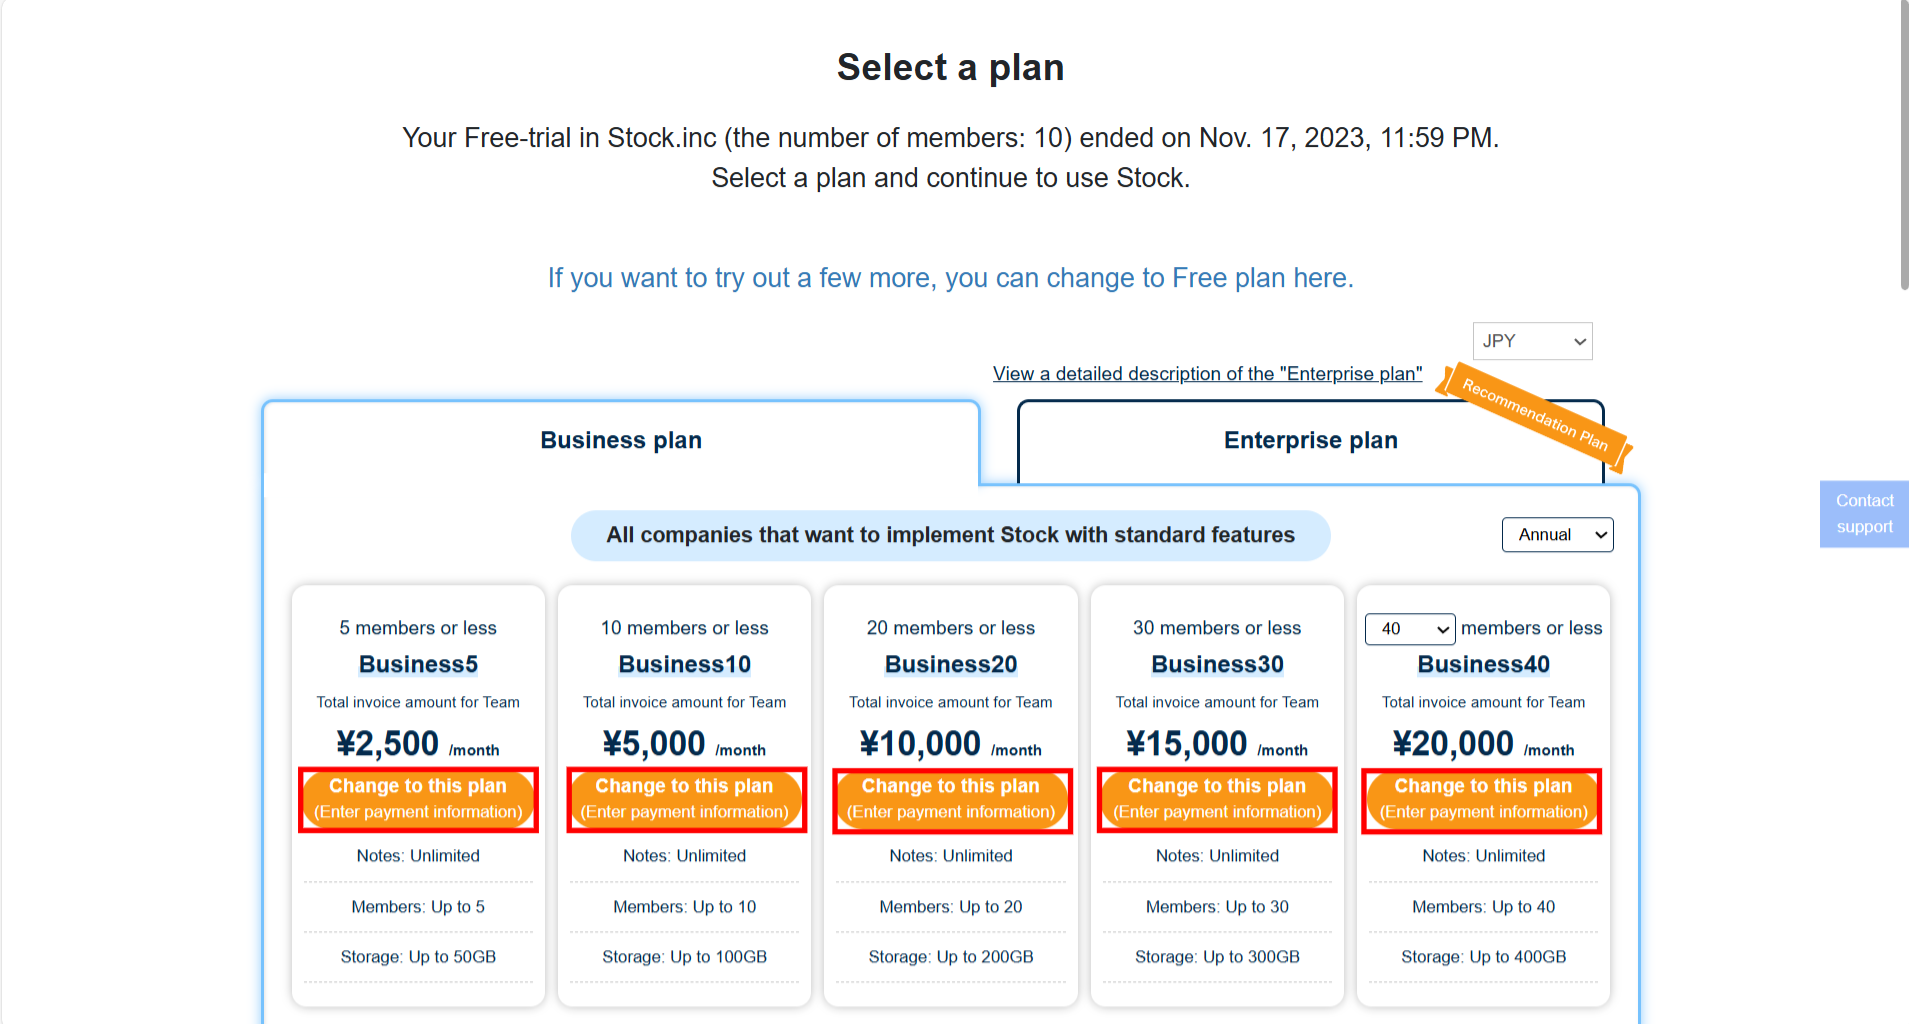Switch to the Enterprise plan tab
The height and width of the screenshot is (1024, 1909).
pos(1310,440)
